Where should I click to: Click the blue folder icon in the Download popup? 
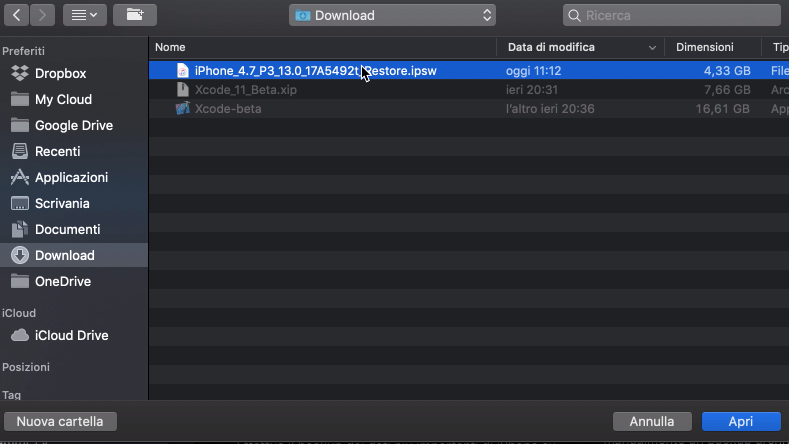tap(302, 16)
